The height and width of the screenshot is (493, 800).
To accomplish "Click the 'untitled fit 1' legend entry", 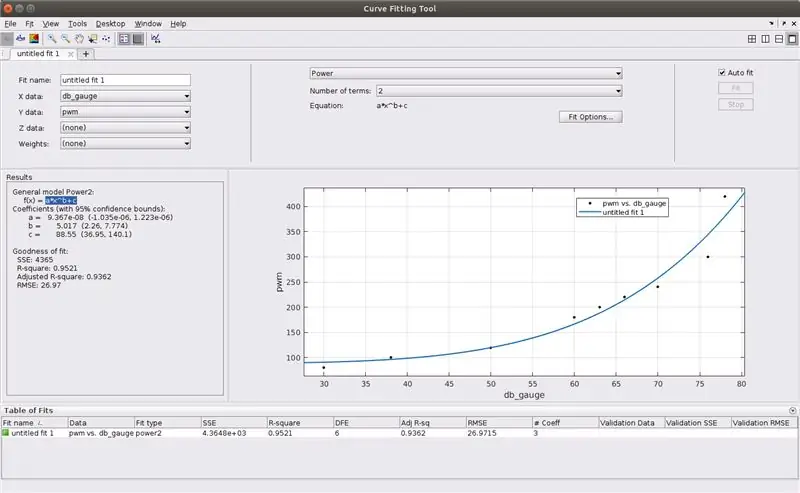I will [623, 212].
